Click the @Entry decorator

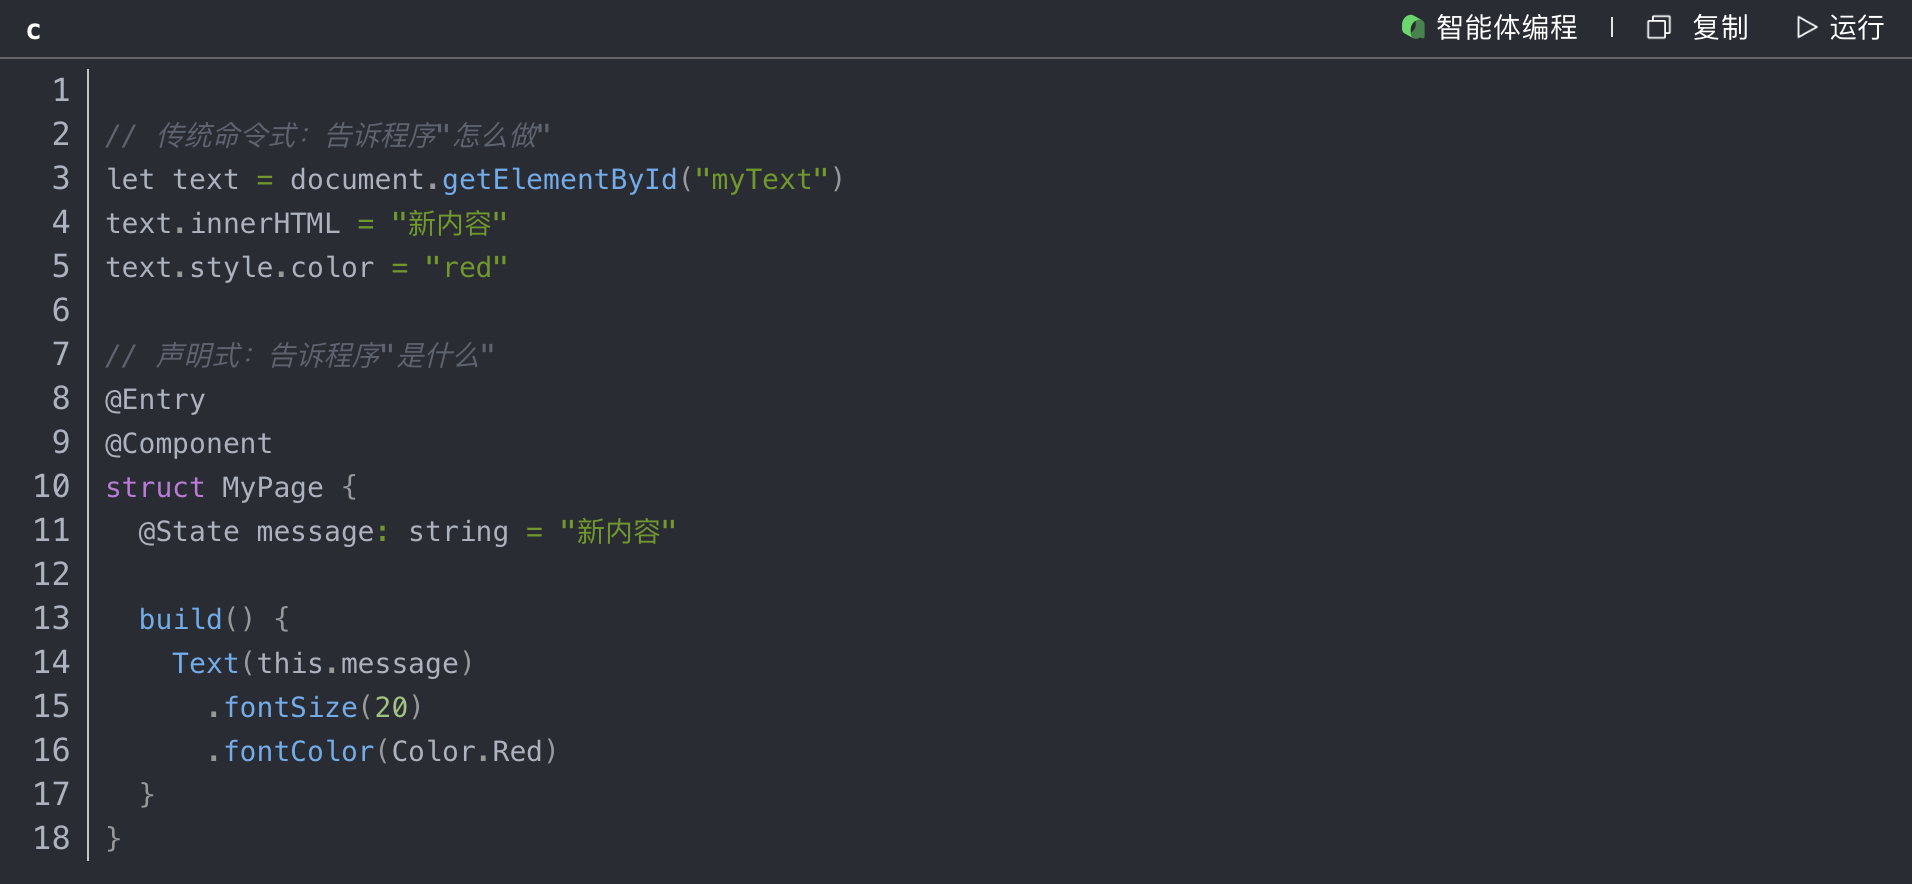tap(155, 399)
